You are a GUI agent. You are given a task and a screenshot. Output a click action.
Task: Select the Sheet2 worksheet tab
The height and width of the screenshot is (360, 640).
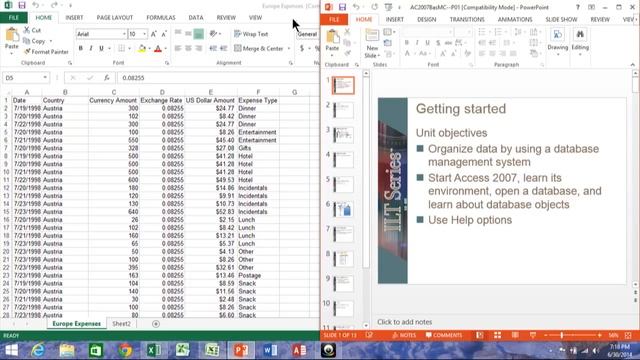pyautogui.click(x=121, y=324)
